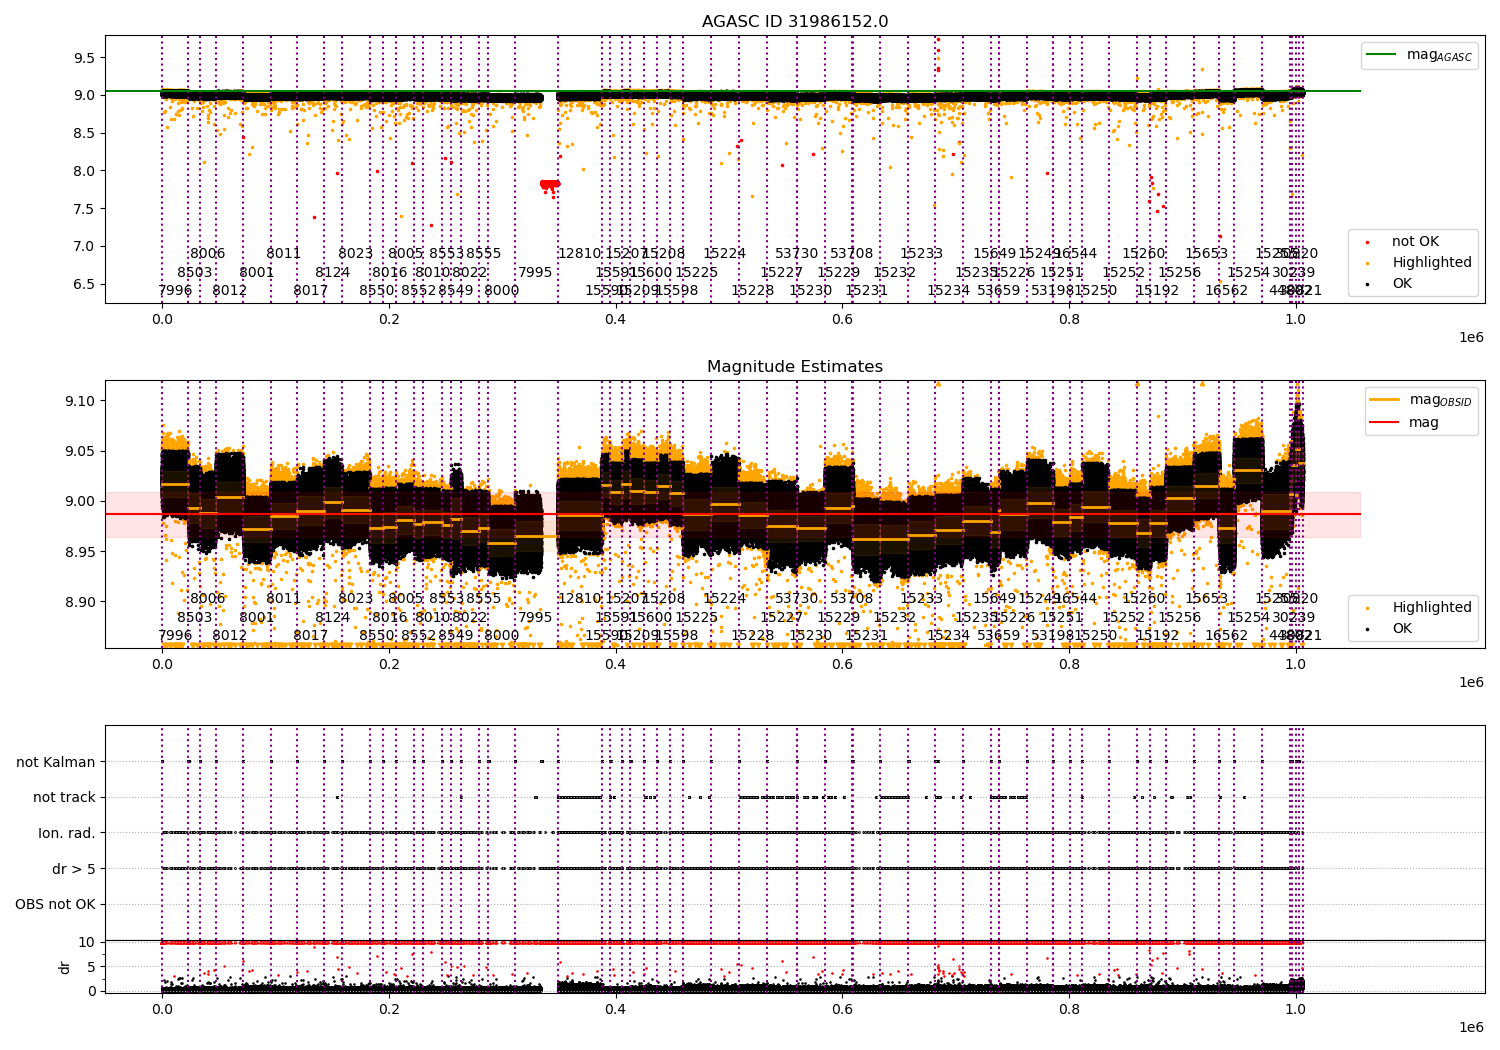Screen dimensions: 1500x1050
Task: Click obsid label 8001 in the middle plot
Action: coord(257,617)
